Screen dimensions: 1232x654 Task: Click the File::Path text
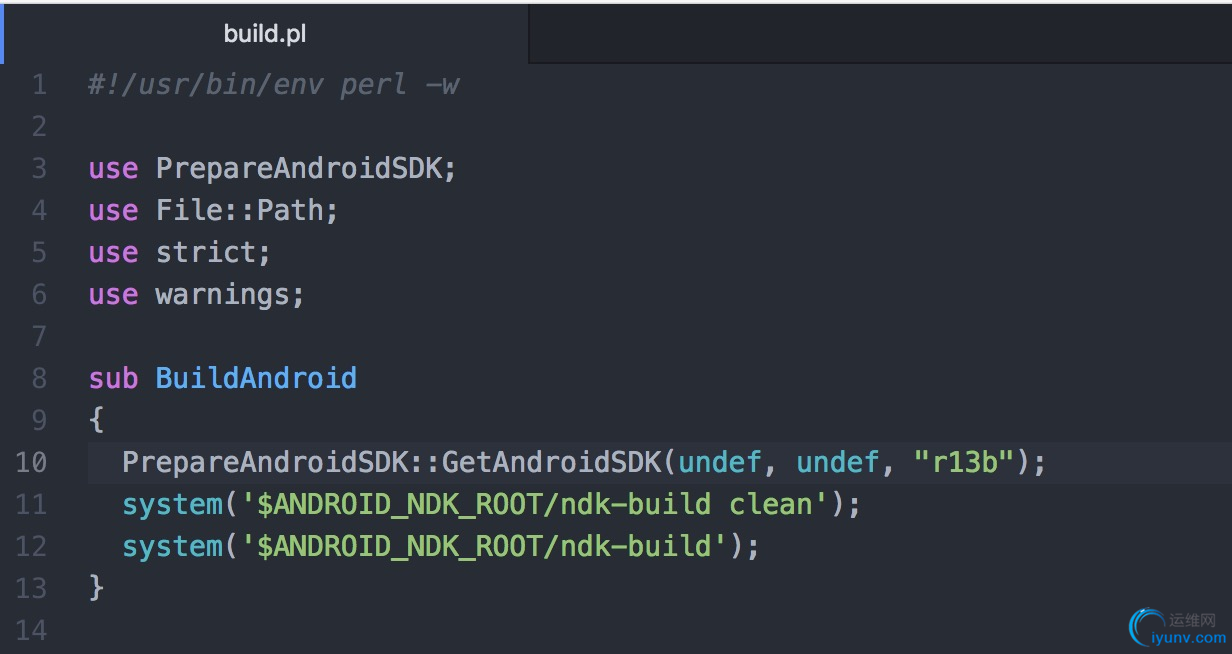click(x=240, y=211)
